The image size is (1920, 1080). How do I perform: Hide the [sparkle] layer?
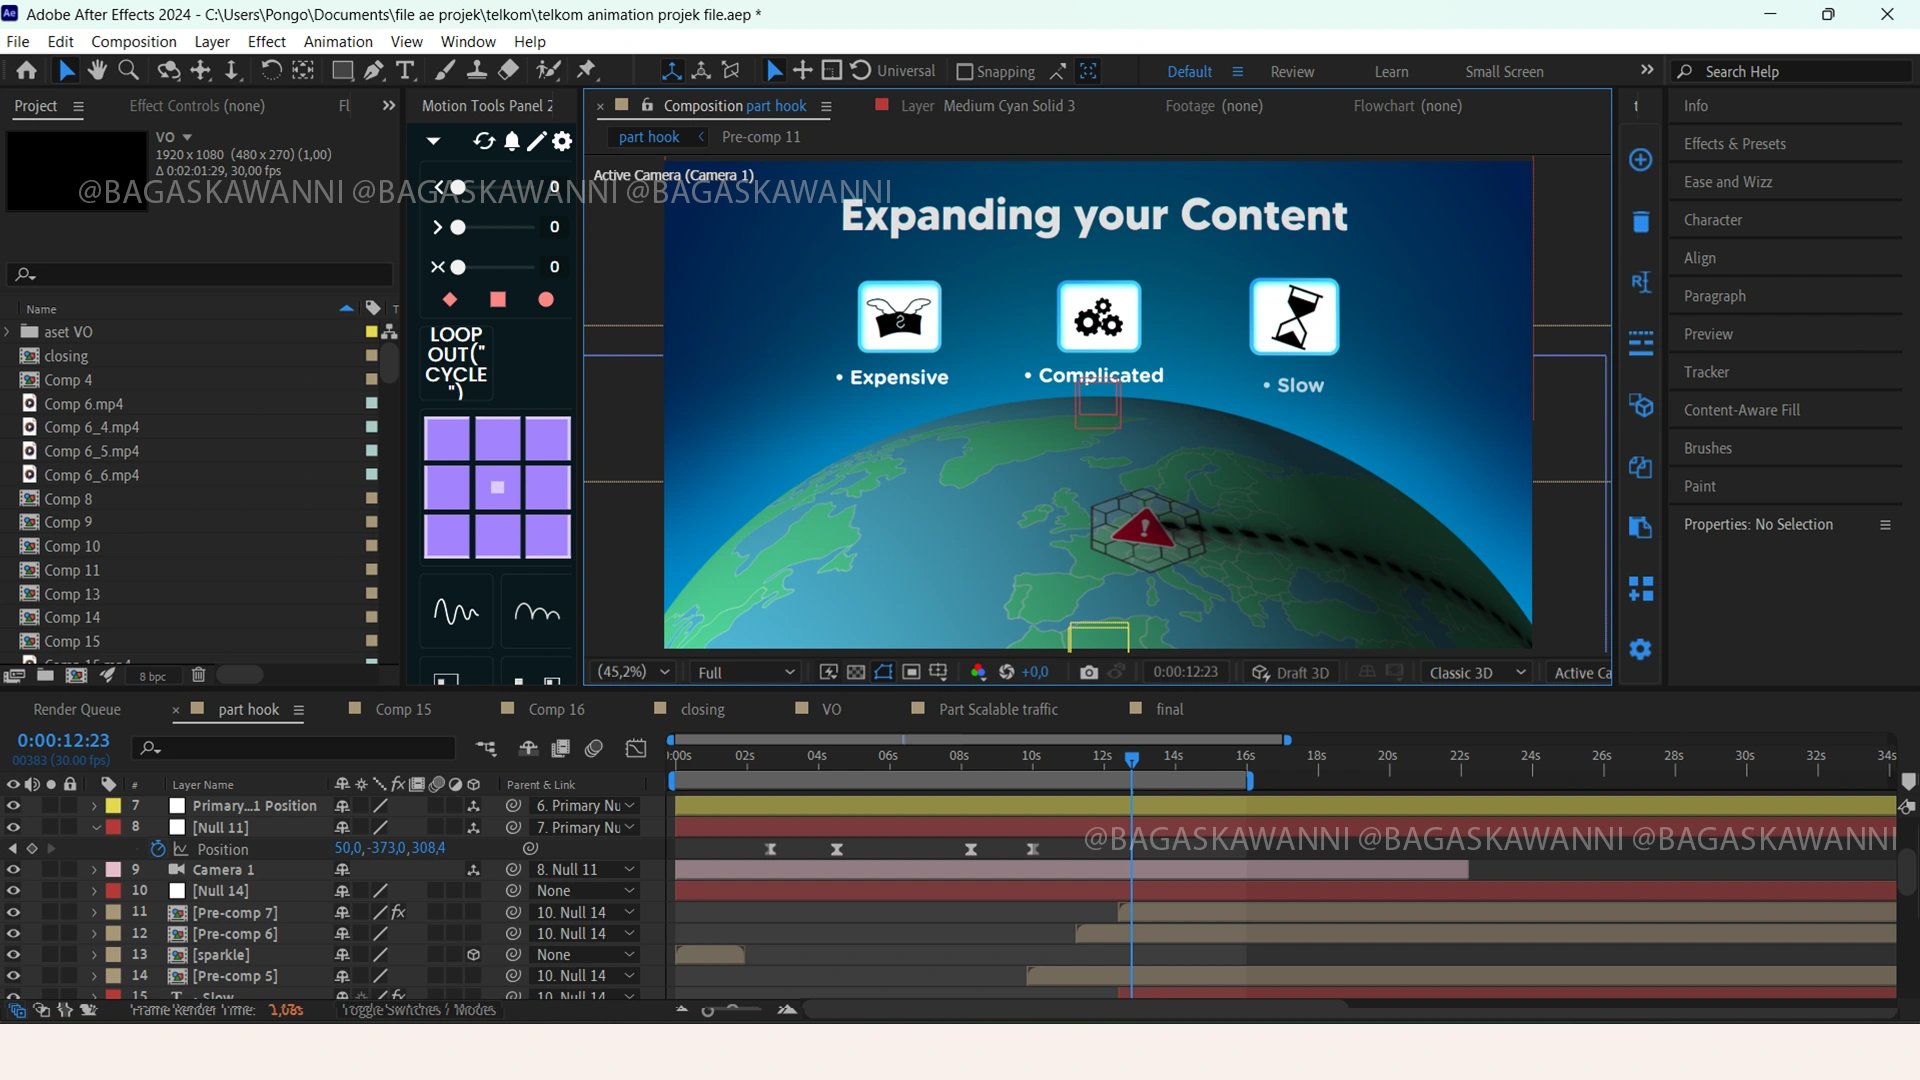(x=13, y=955)
